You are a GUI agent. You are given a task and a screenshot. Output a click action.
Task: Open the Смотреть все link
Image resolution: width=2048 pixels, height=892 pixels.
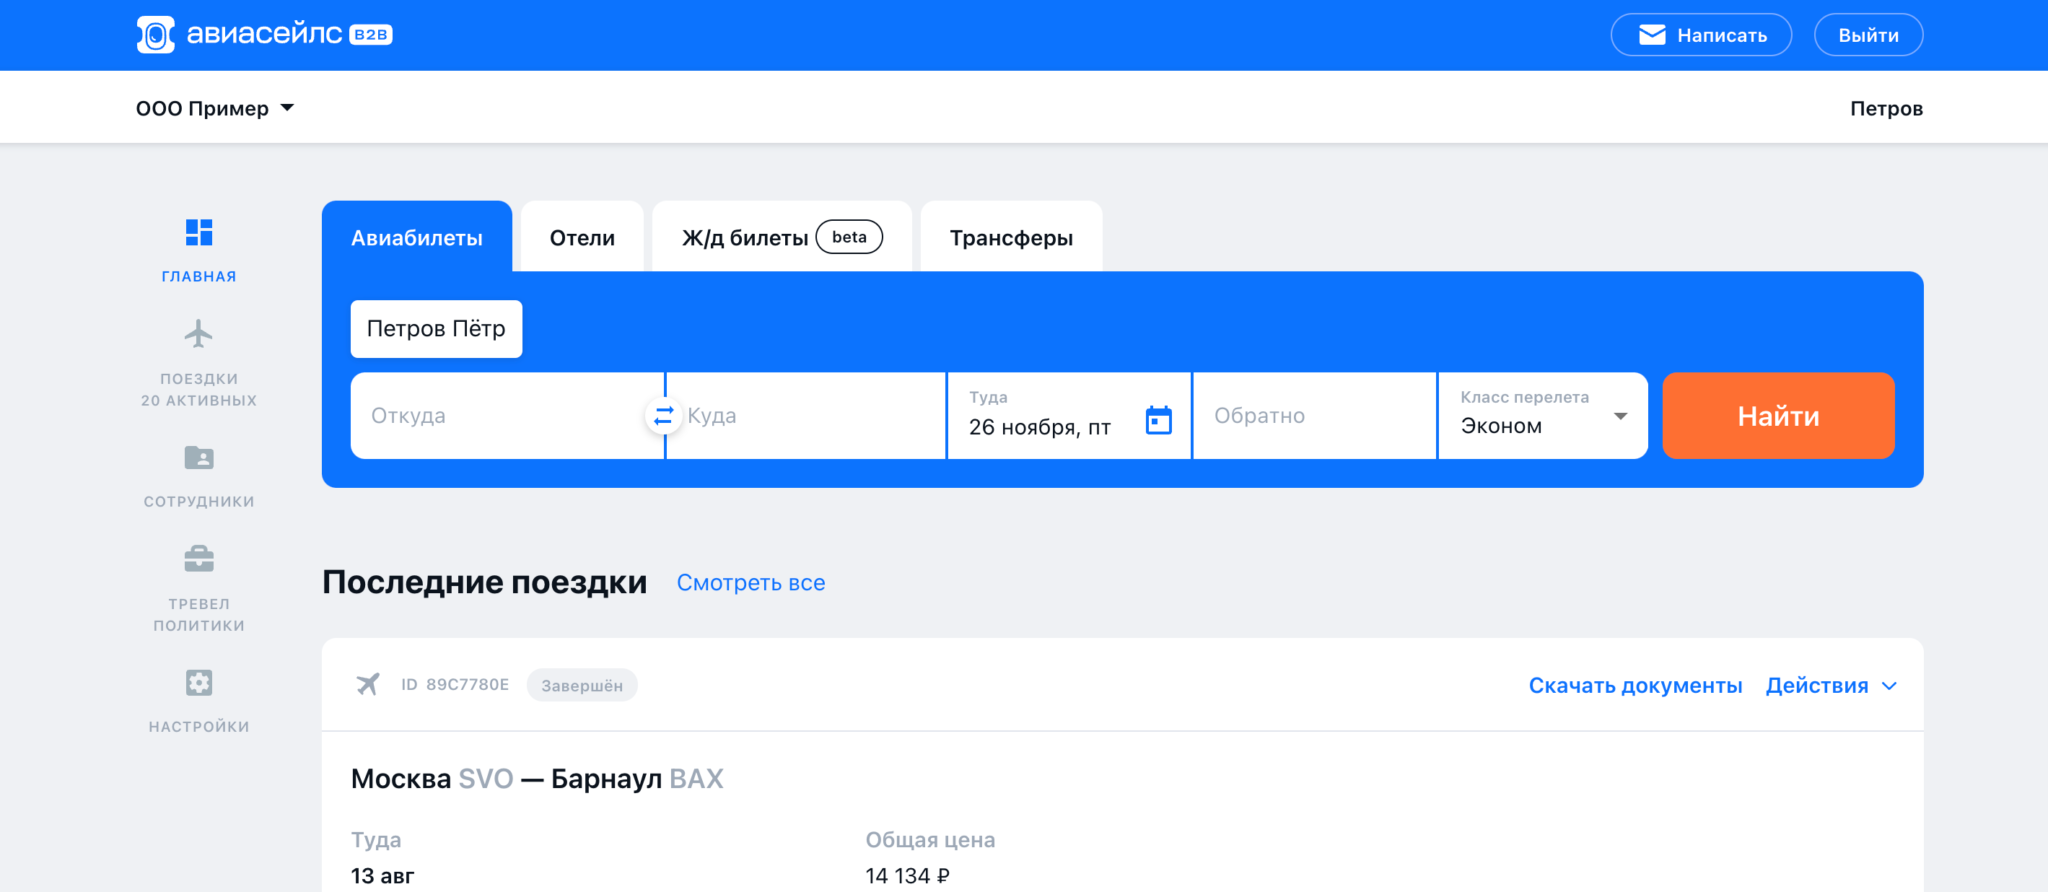pos(751,583)
